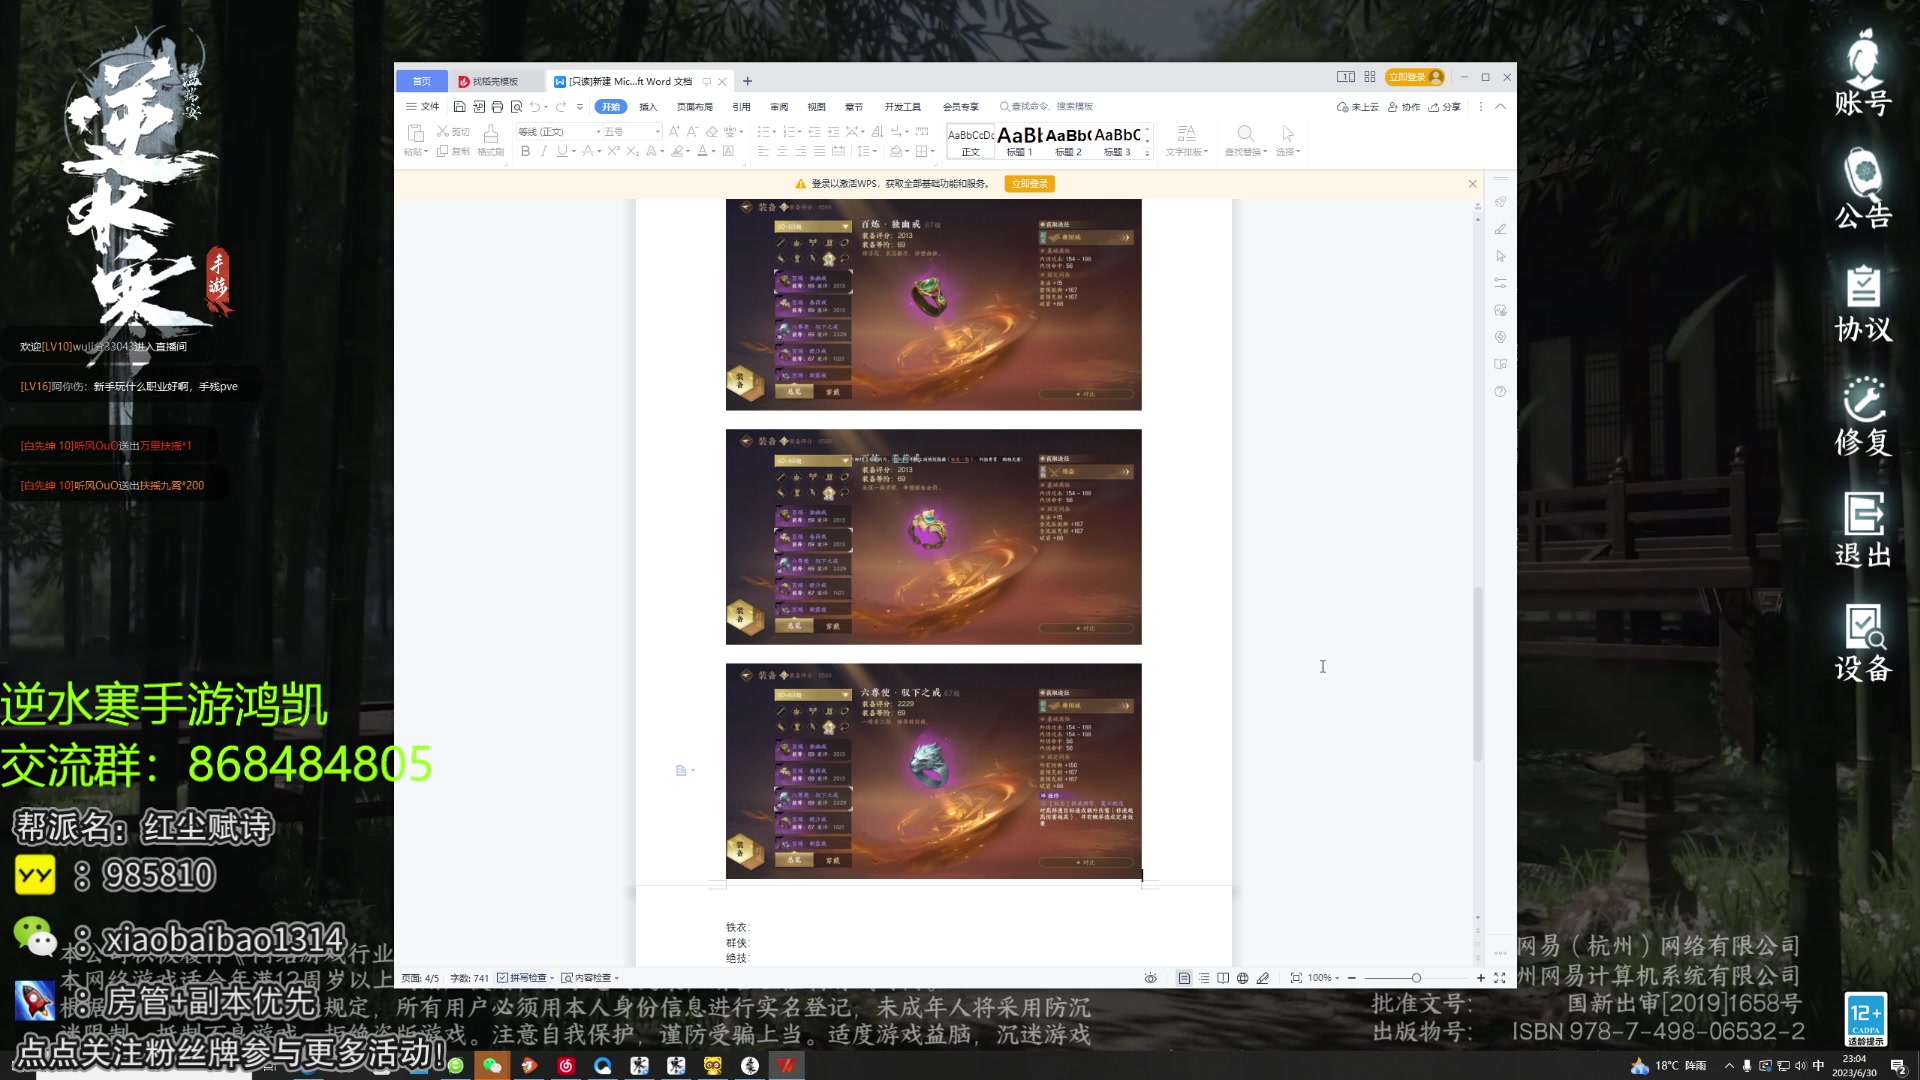Viewport: 1920px width, 1080px height.
Task: Click the Redo arrow icon
Action: (561, 107)
